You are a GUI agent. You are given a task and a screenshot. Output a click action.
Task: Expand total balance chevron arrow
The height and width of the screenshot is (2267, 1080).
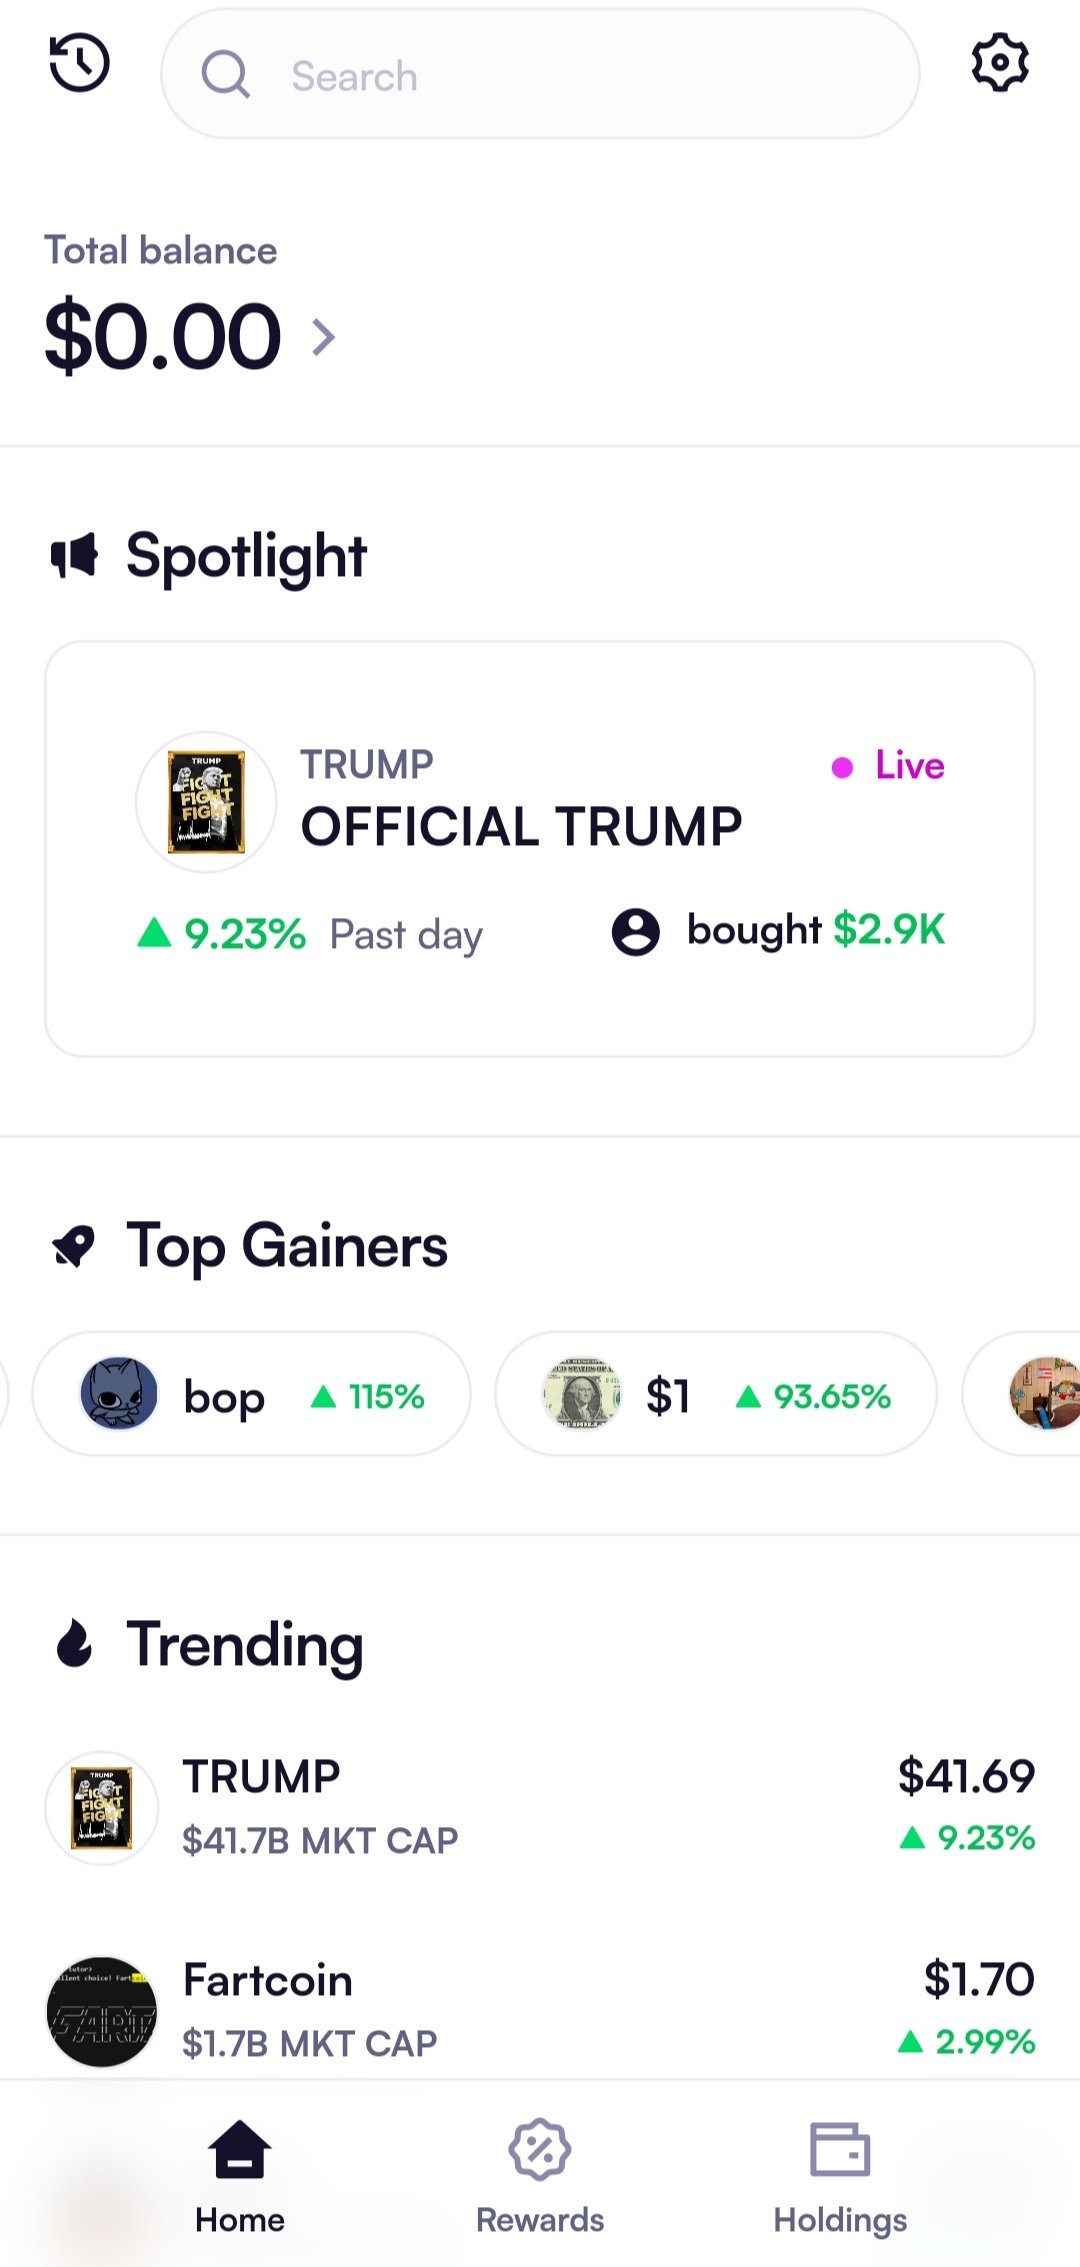point(323,338)
